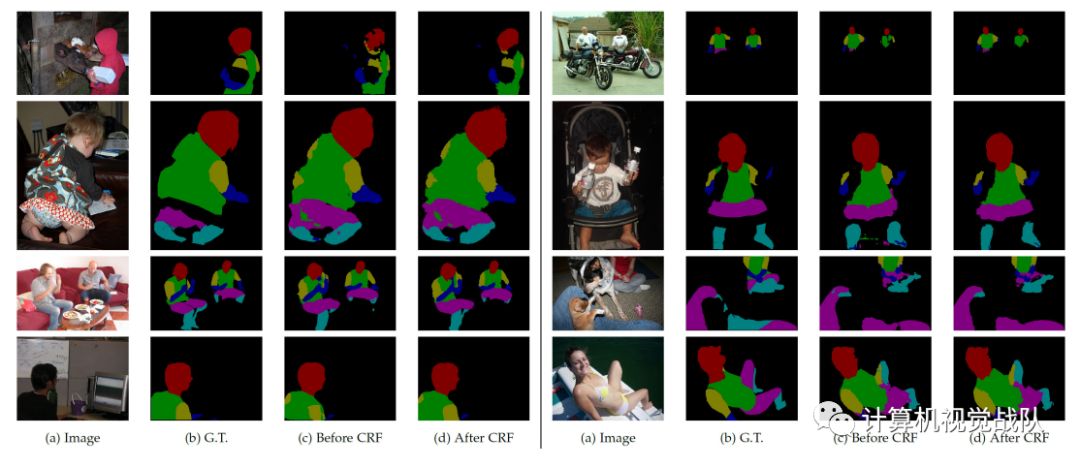Open the baby in stroller photo

click(x=608, y=176)
